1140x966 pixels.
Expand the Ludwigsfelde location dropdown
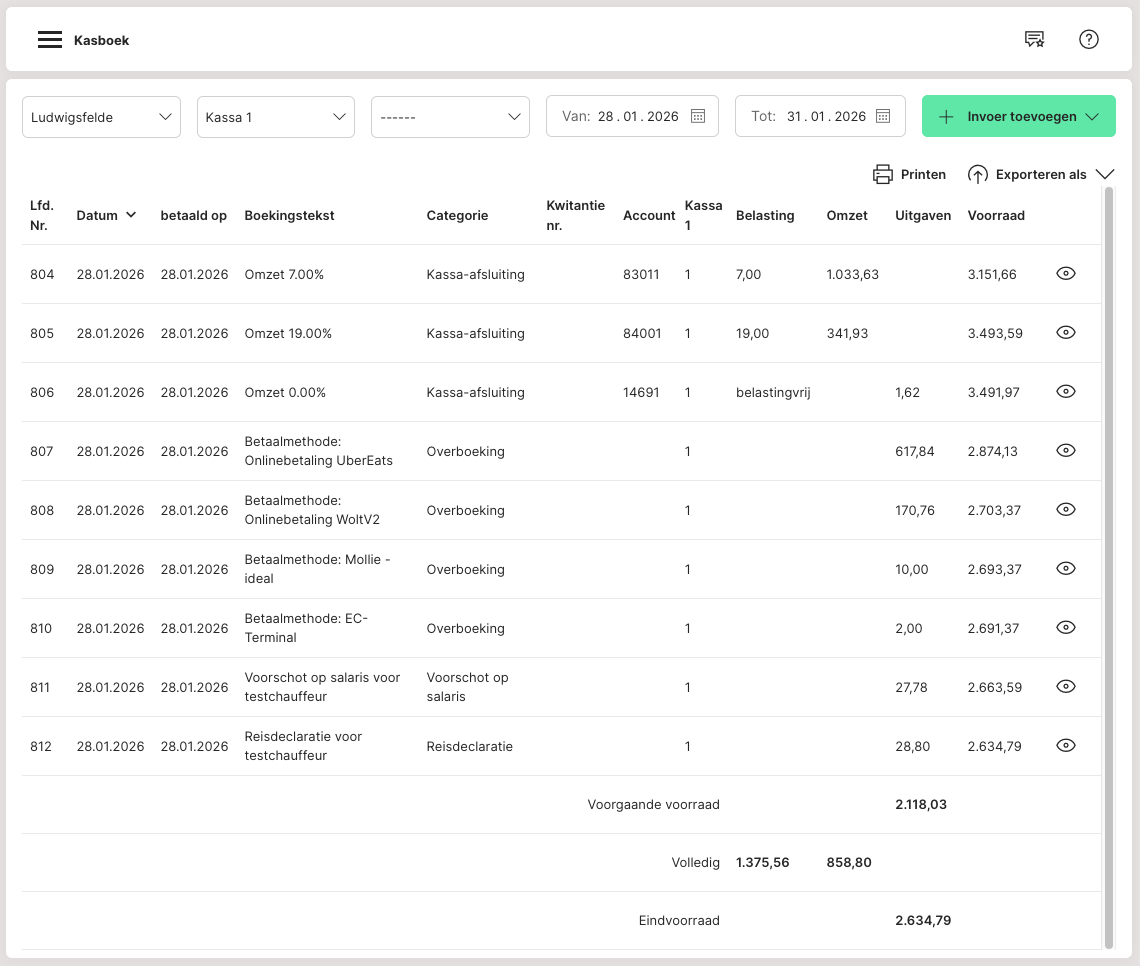click(101, 117)
